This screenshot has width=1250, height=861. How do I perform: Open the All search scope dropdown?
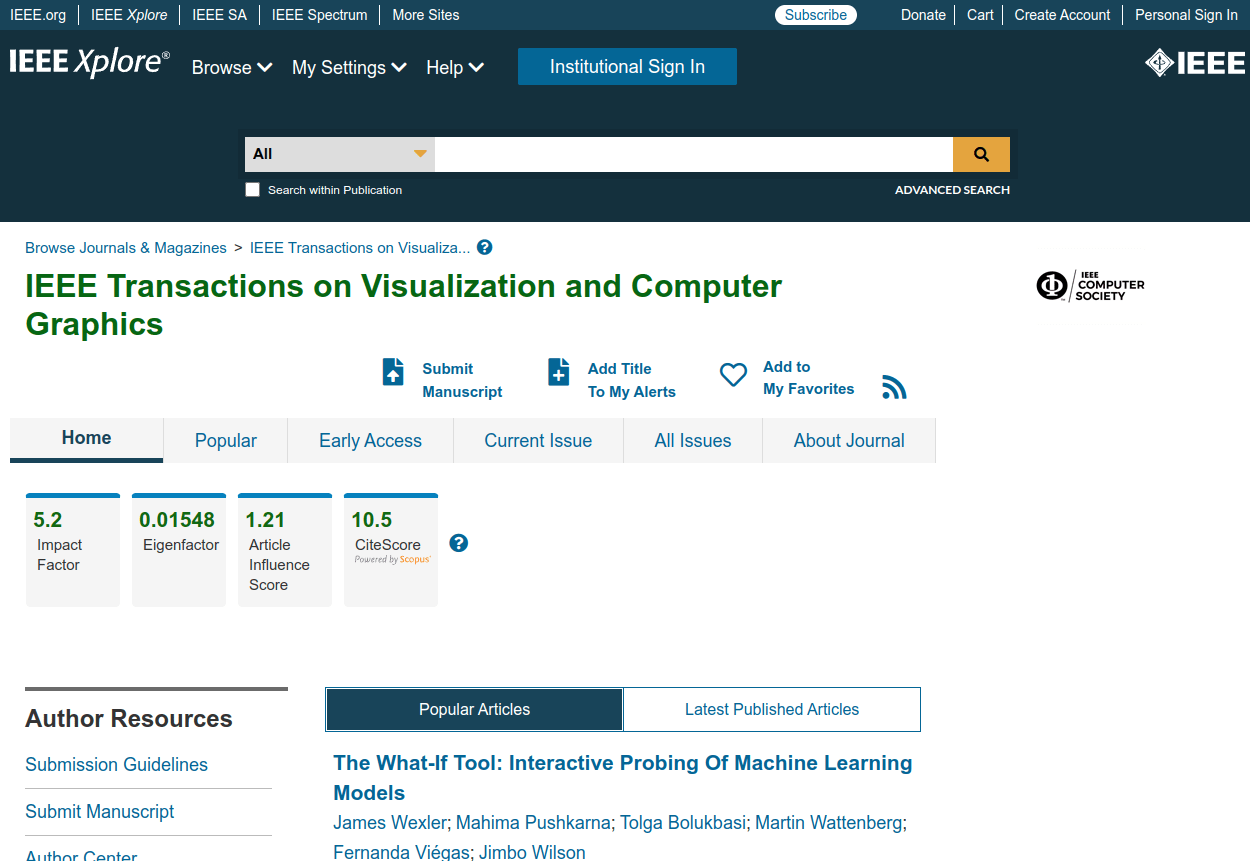[x=340, y=154]
